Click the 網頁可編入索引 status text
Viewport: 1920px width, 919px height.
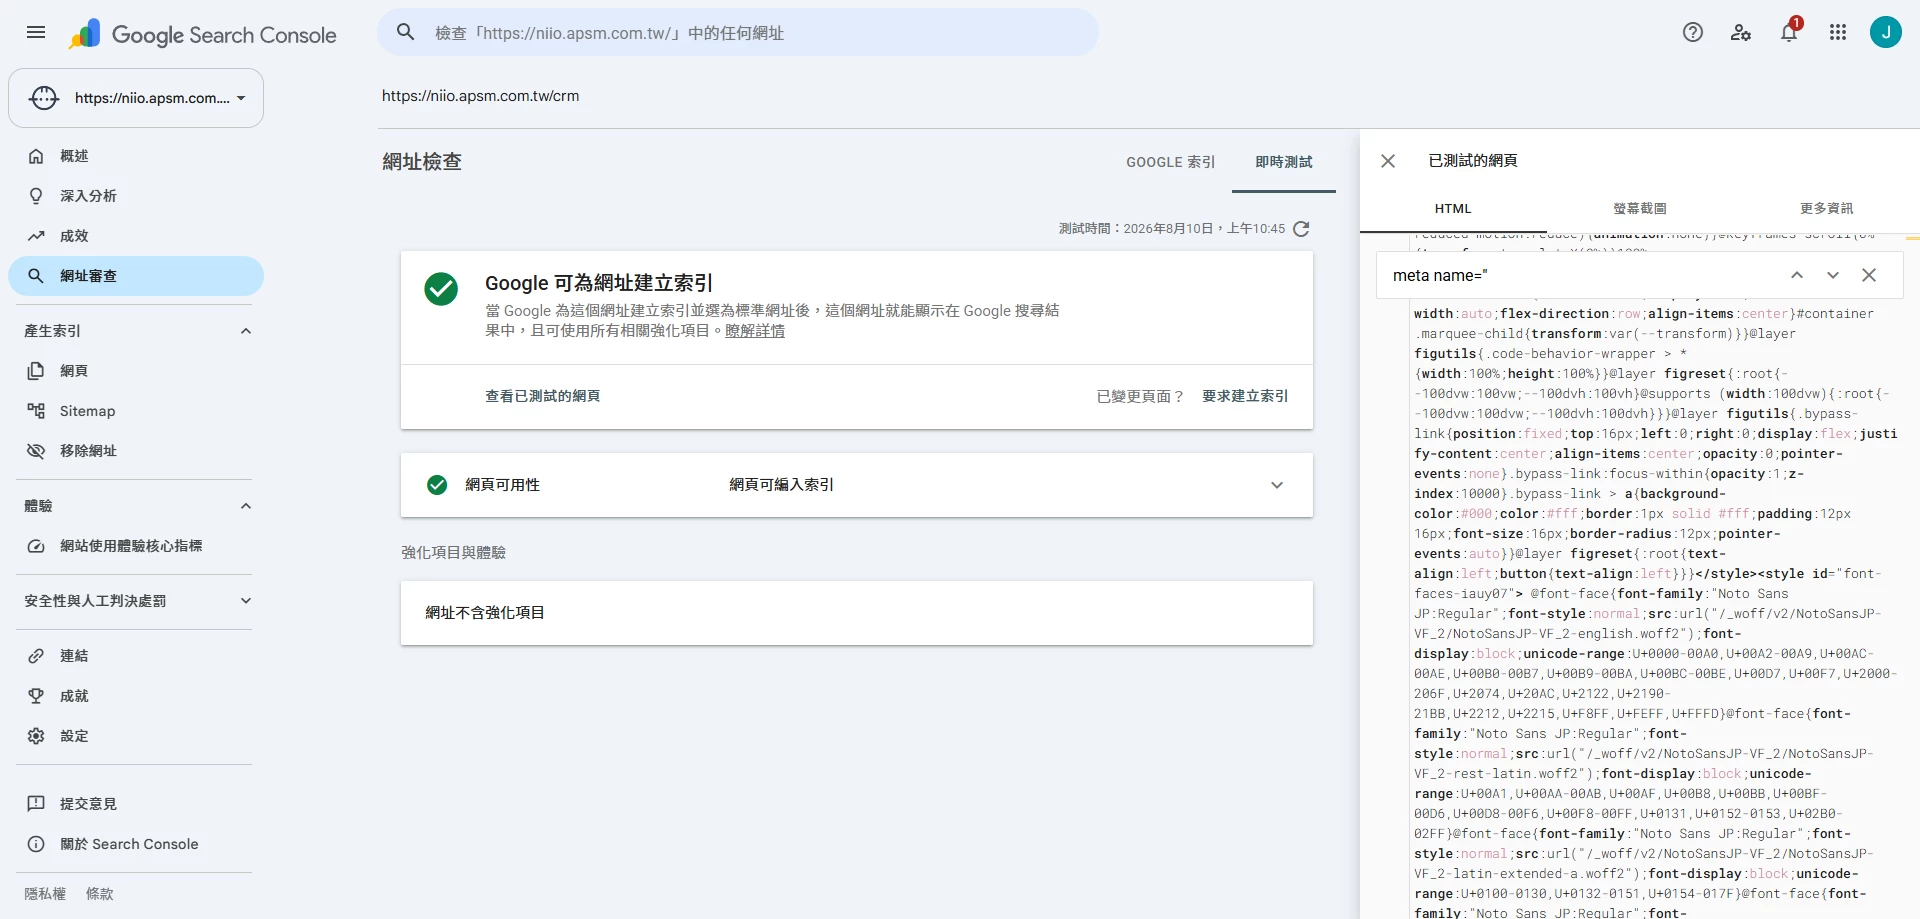click(x=781, y=485)
